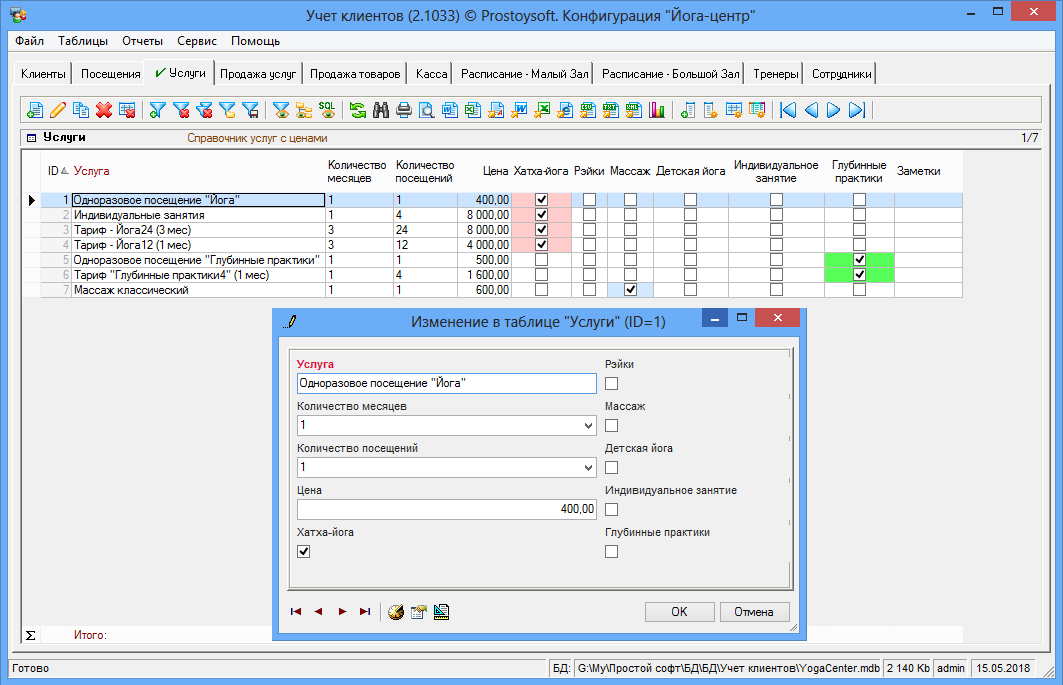The image size is (1063, 685).
Task: Open the Количество месяцев dropdown
Action: click(588, 426)
